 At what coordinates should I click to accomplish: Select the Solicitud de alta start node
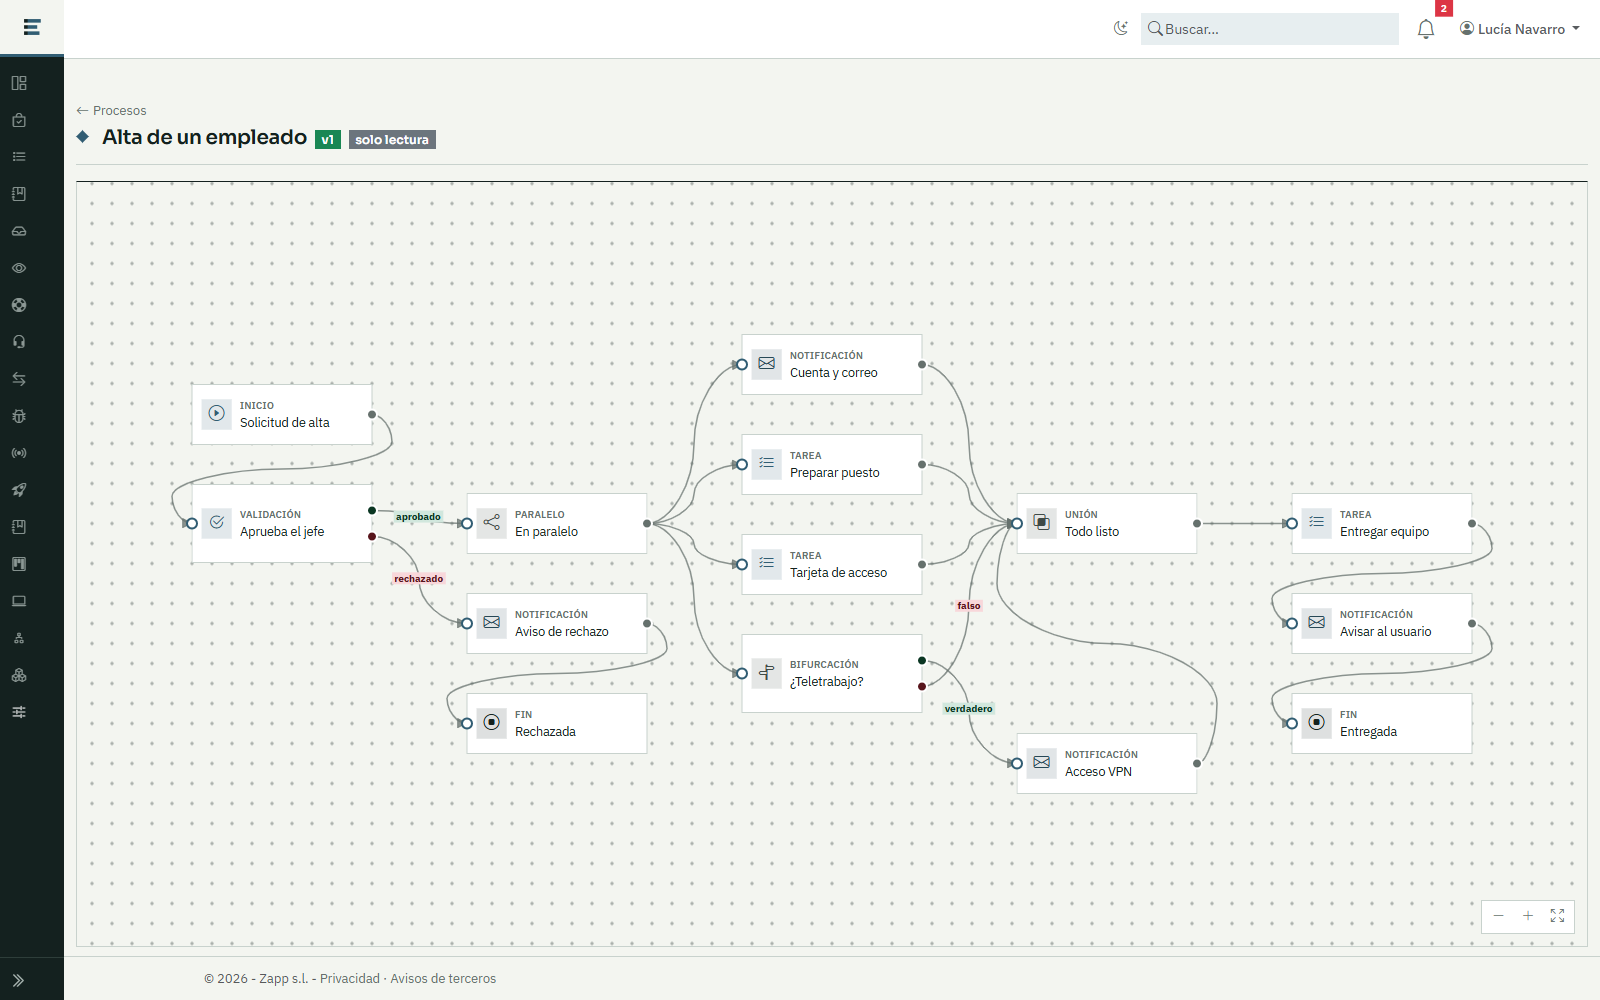pyautogui.click(x=282, y=414)
